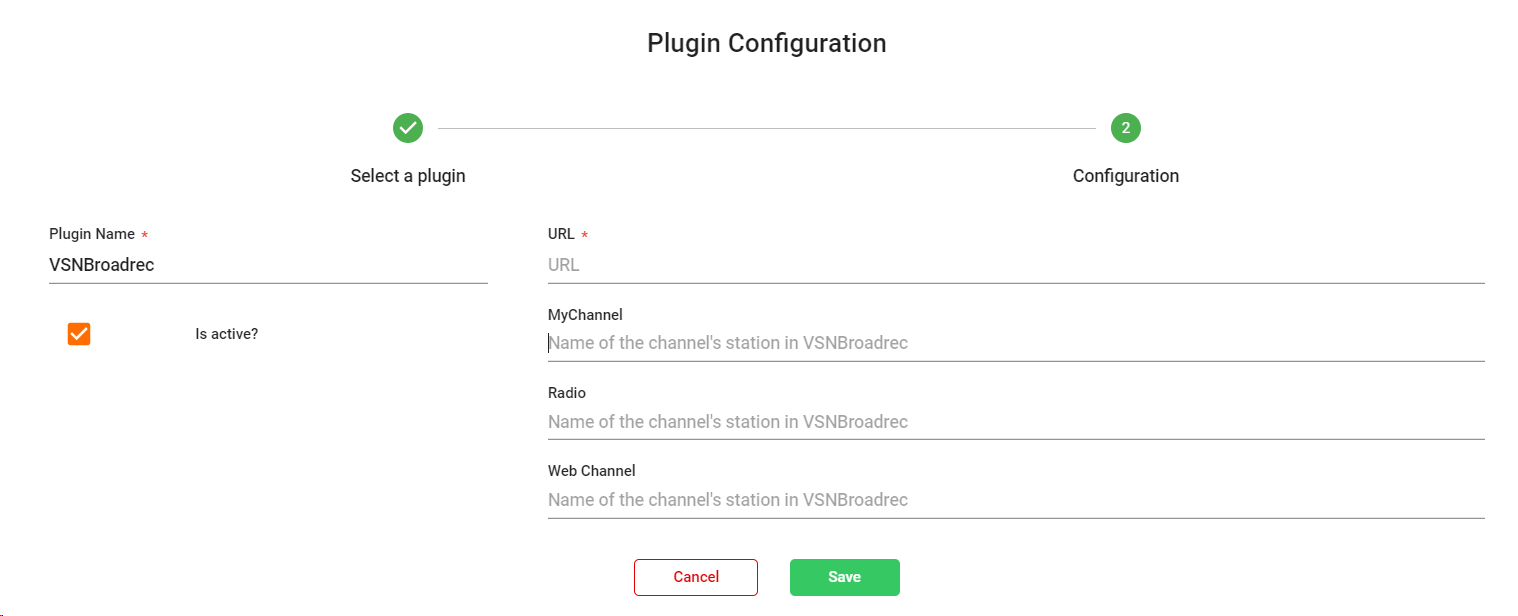Select the Web Channel station field
Screen dimensions: 1518x616
click(x=1015, y=500)
